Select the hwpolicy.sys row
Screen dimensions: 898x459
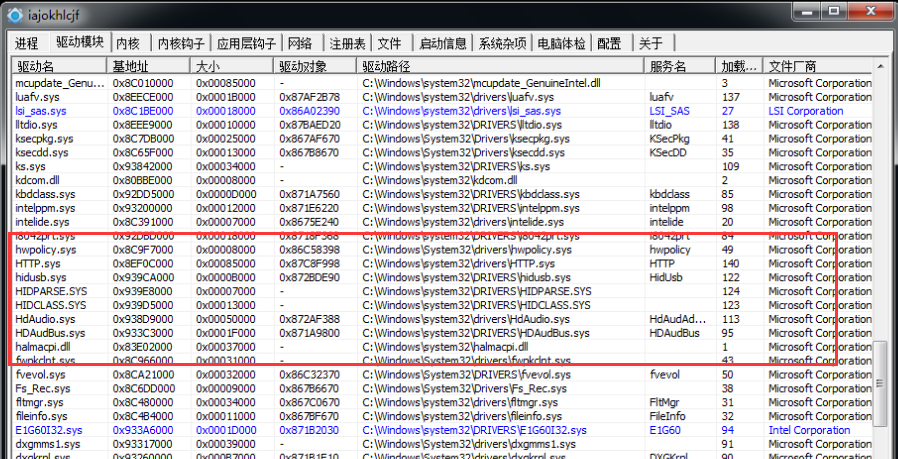pos(442,250)
